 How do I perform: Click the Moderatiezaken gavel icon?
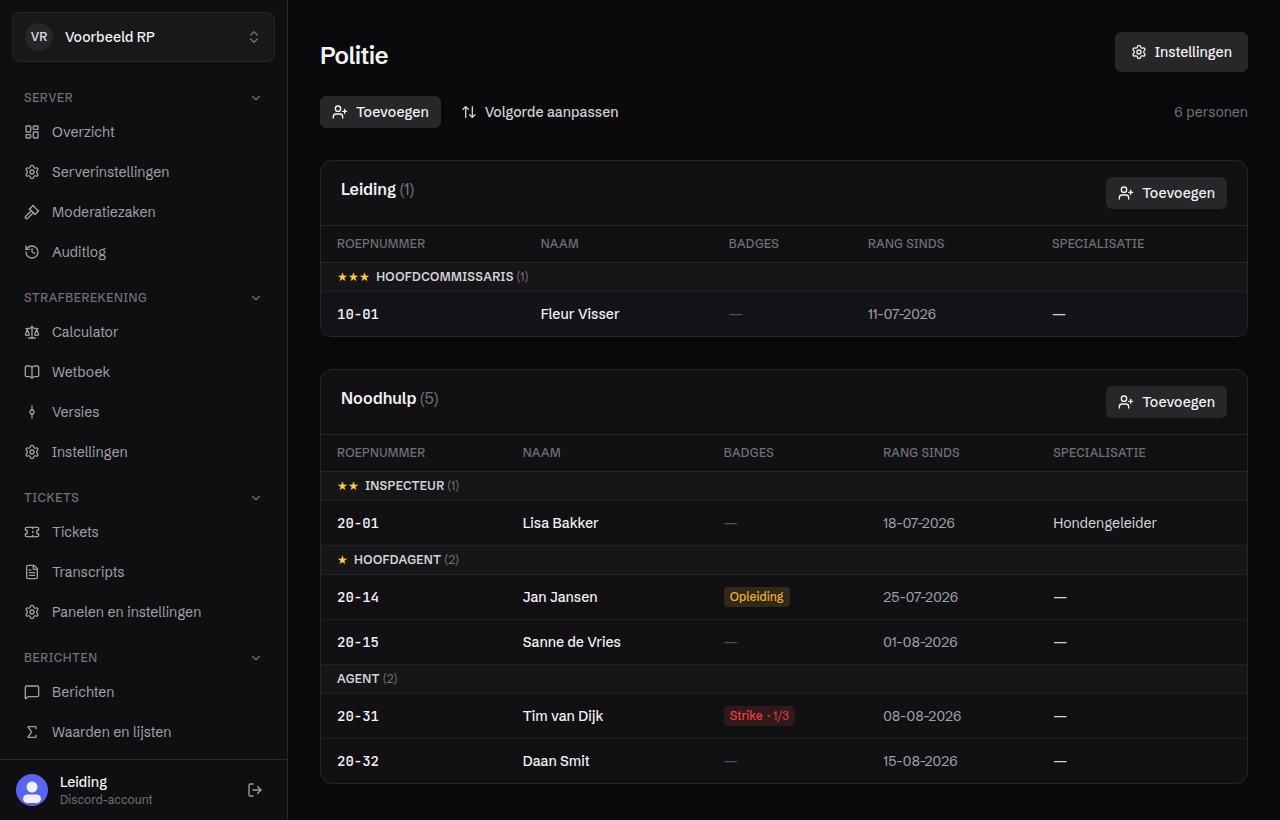(32, 212)
